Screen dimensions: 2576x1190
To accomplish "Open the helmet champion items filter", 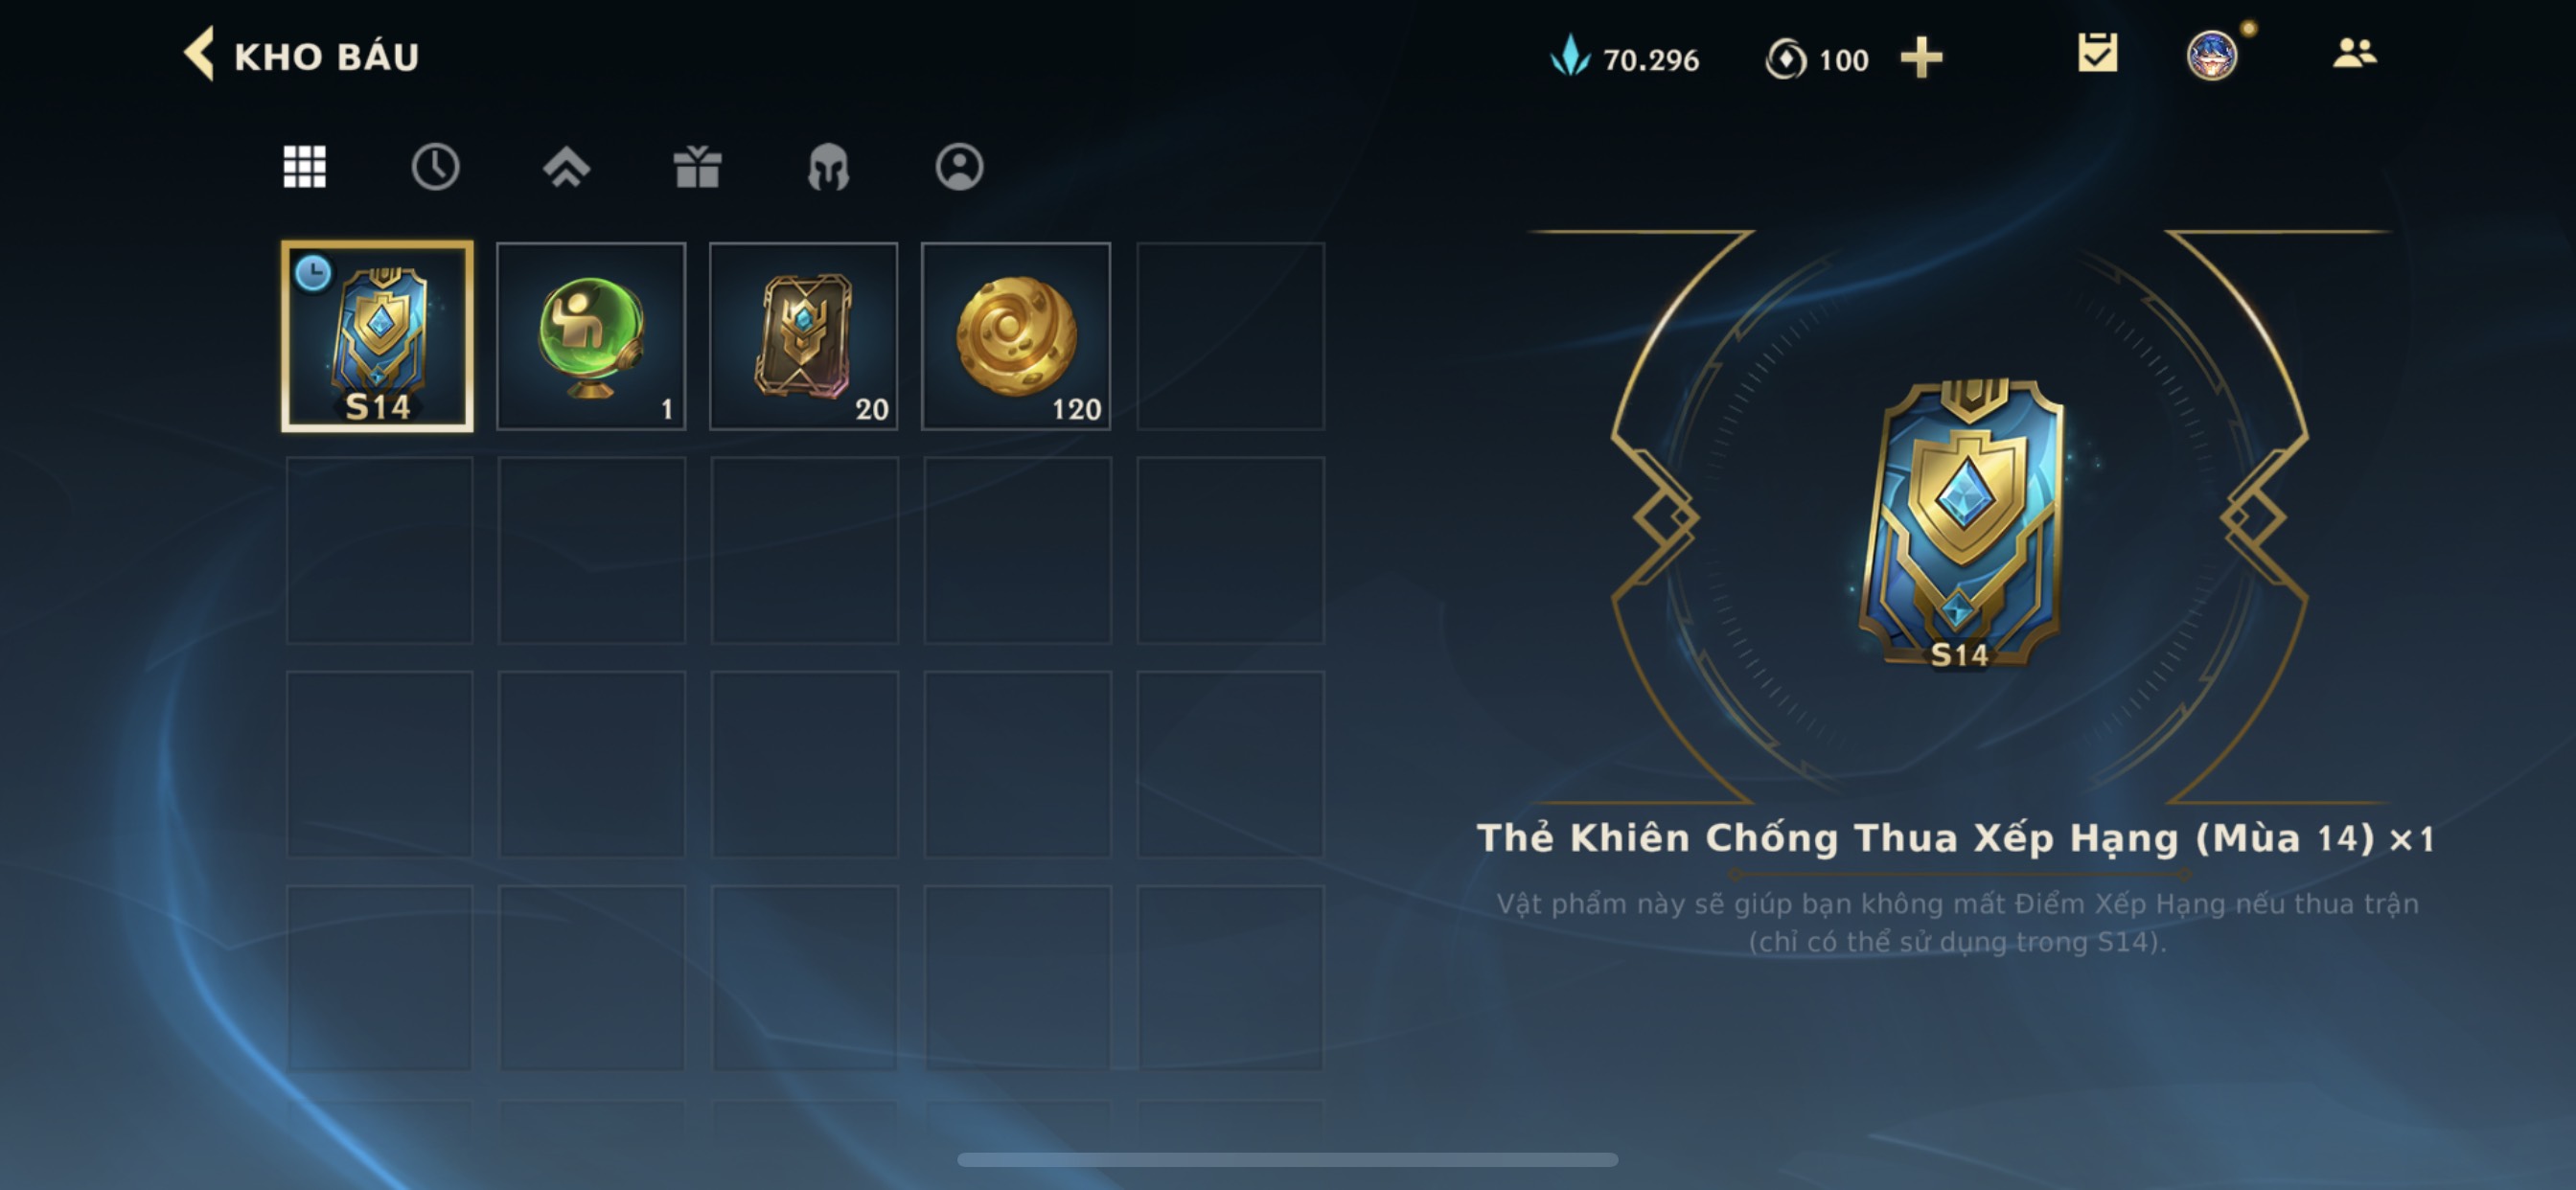I will pos(828,167).
